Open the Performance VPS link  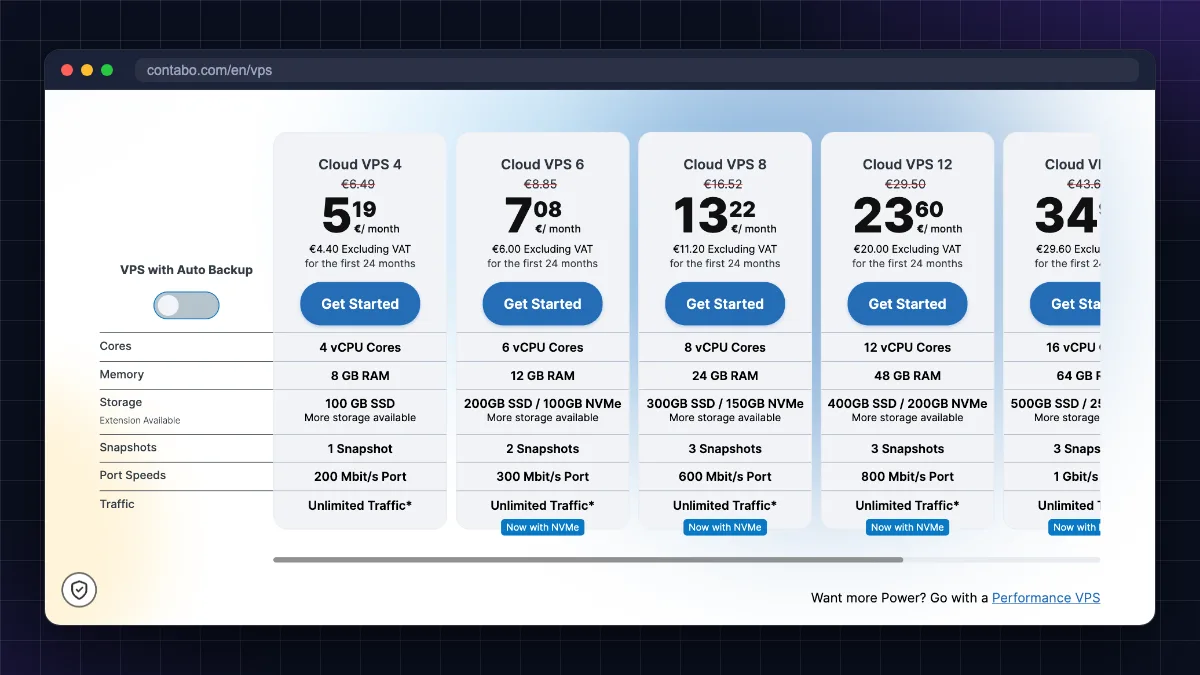[x=1046, y=598]
